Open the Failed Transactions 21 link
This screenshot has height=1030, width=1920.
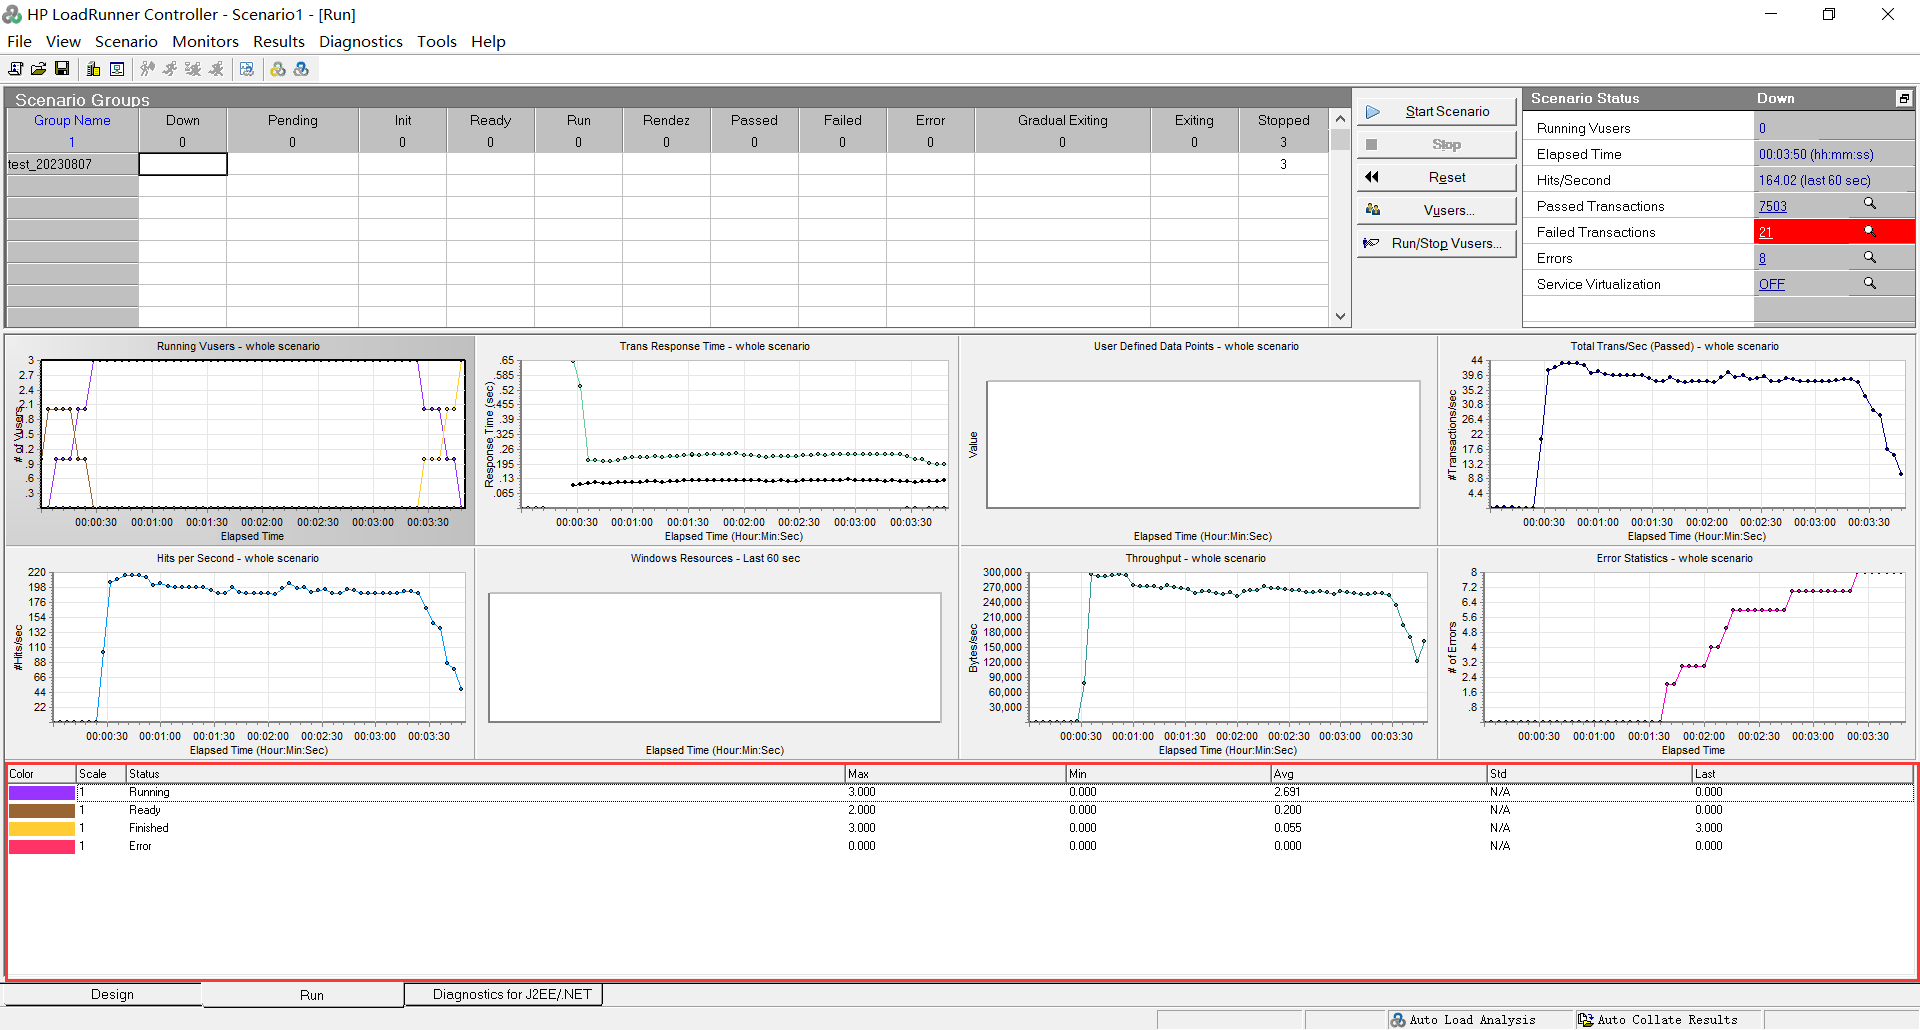tap(1765, 232)
